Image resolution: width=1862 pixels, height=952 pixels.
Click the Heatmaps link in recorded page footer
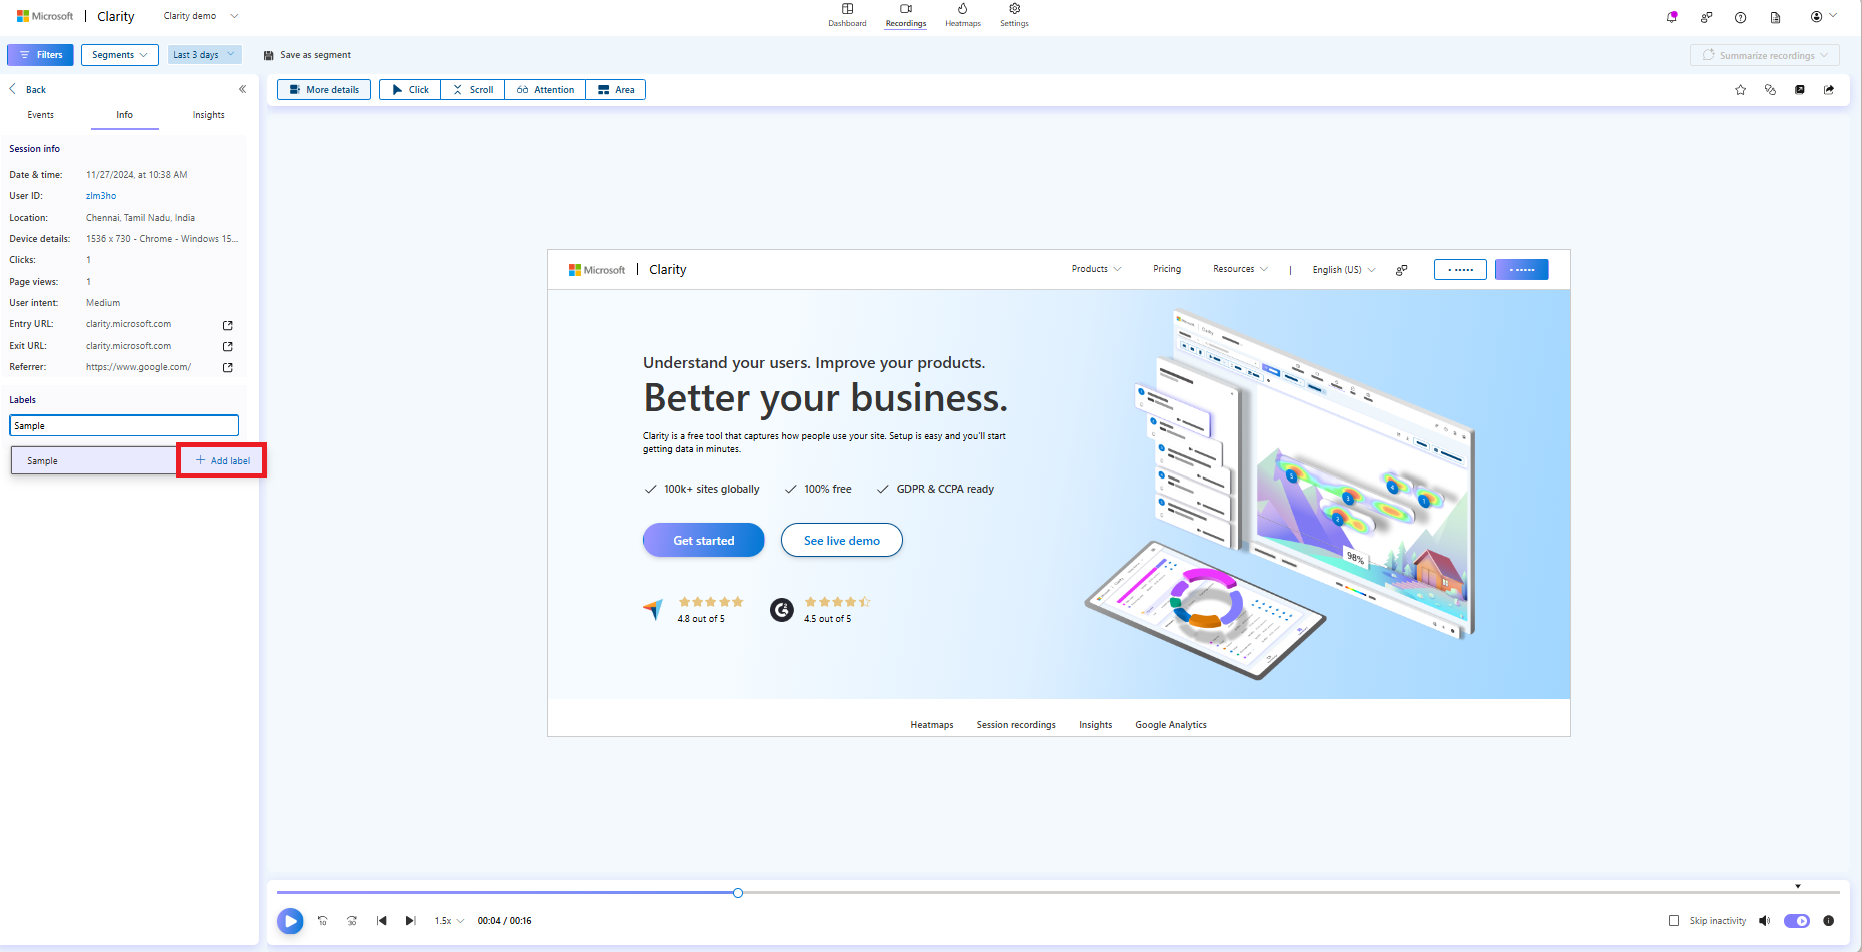[932, 725]
